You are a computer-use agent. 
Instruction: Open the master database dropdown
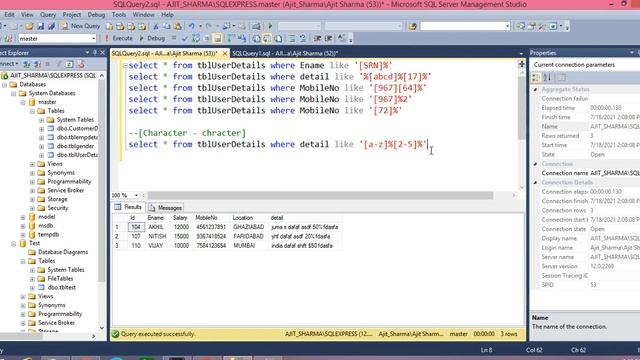click(93, 38)
